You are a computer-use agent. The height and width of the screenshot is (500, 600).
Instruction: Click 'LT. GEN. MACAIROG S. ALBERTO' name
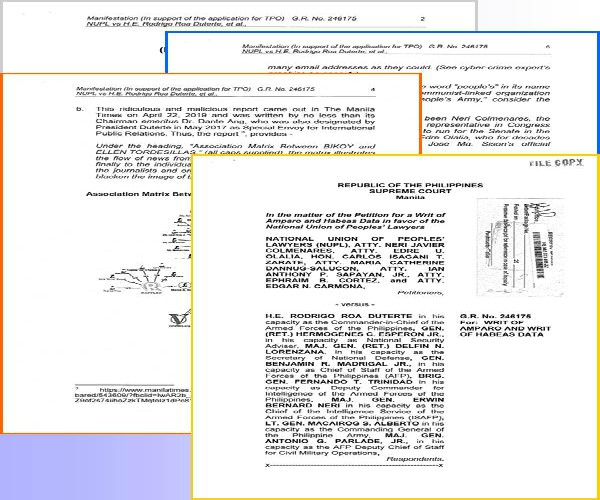coord(342,423)
